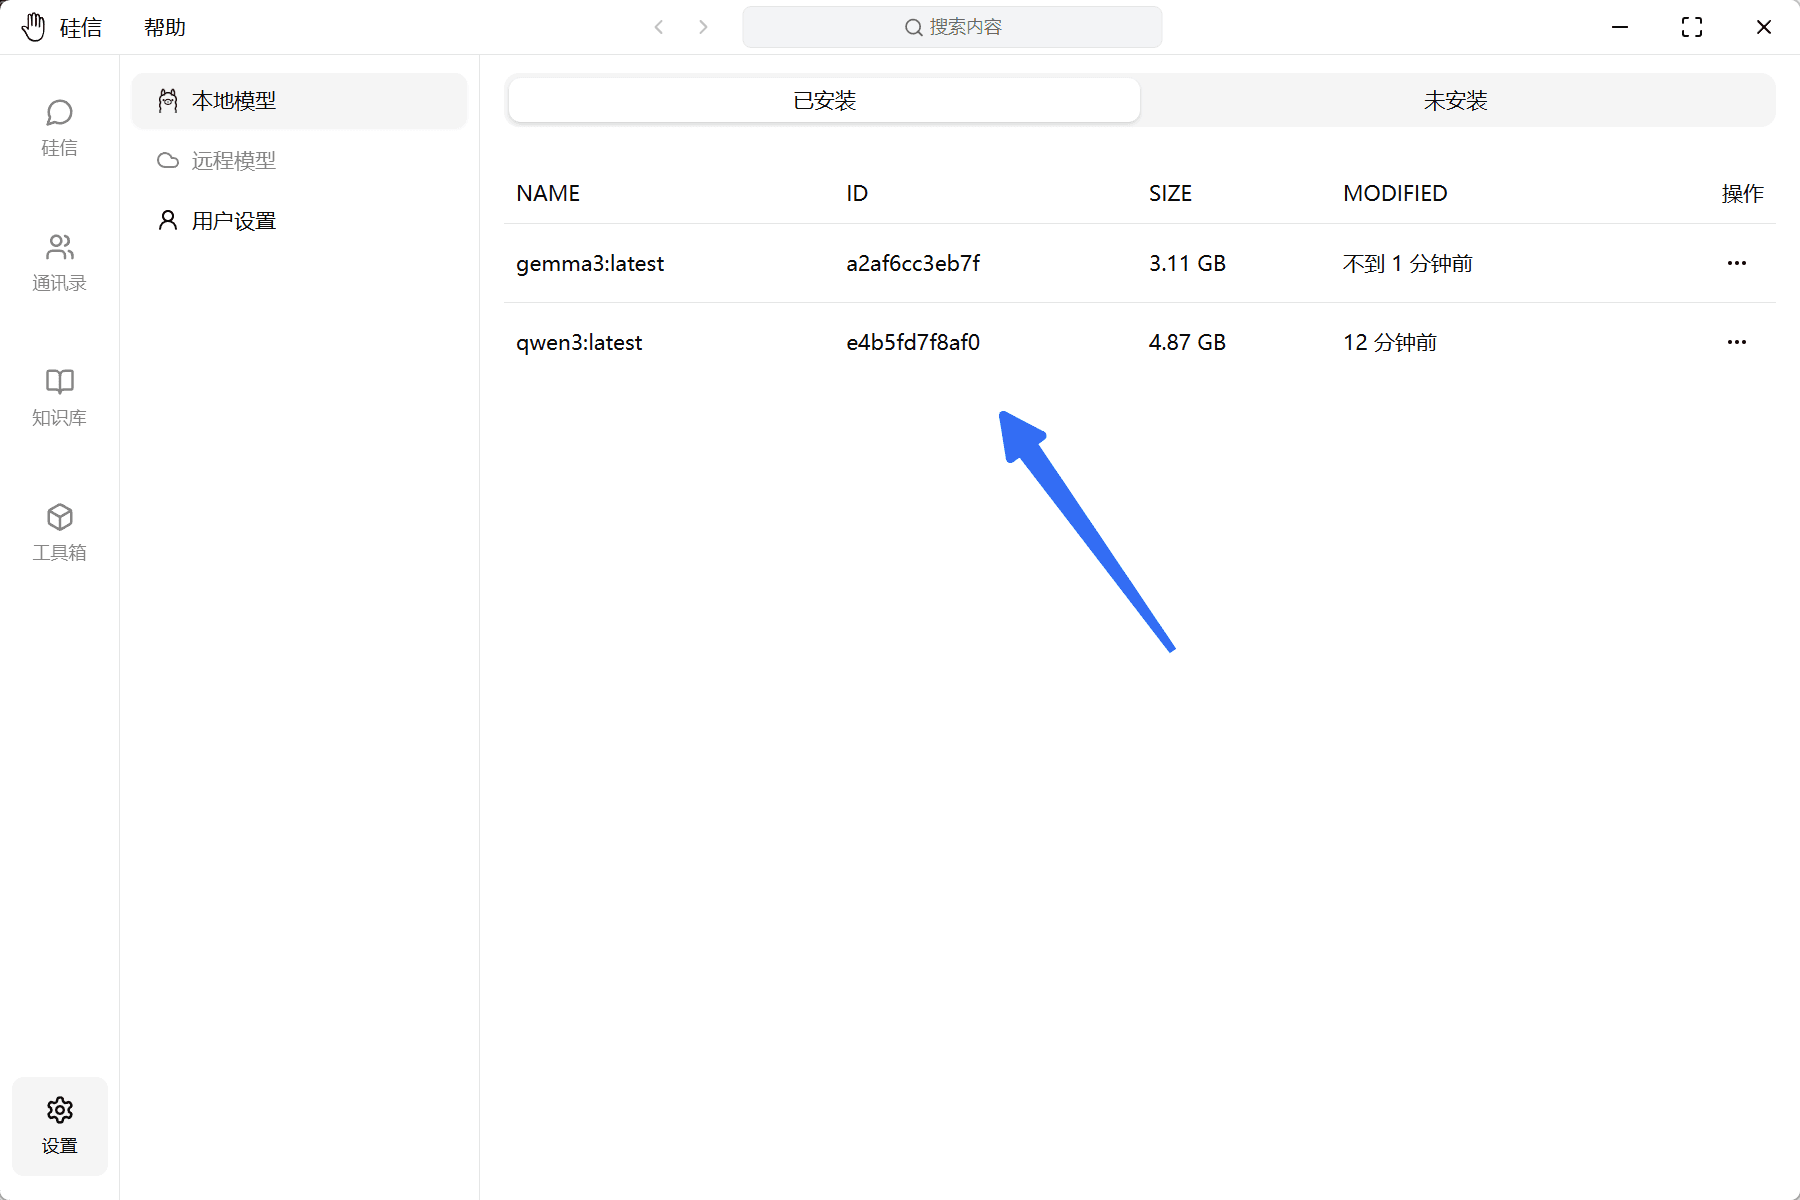Click the person icon beside 用户设置
This screenshot has height=1200, width=1800.
pos(168,221)
